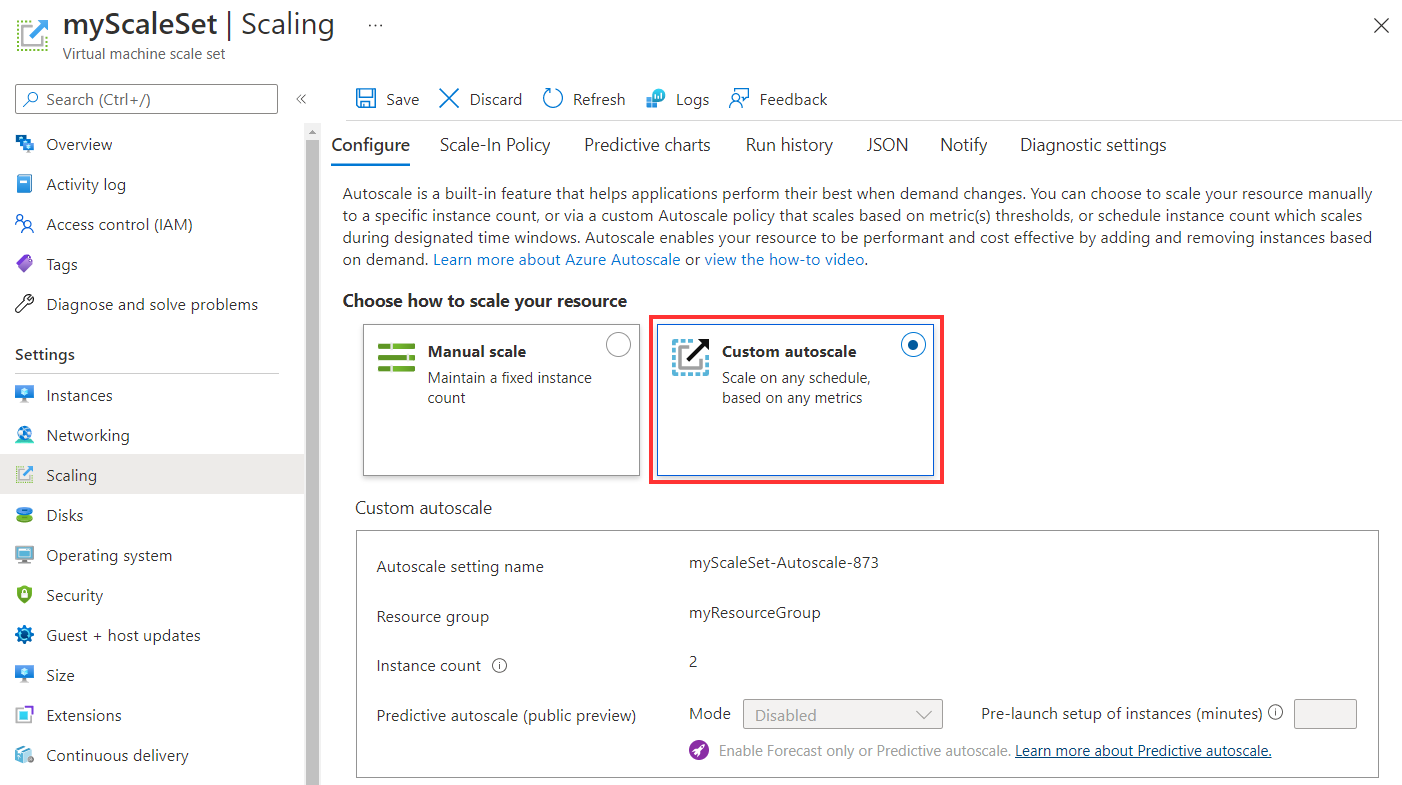This screenshot has width=1402, height=785.
Task: Click the info icon next to Instance count
Action: click(x=500, y=665)
